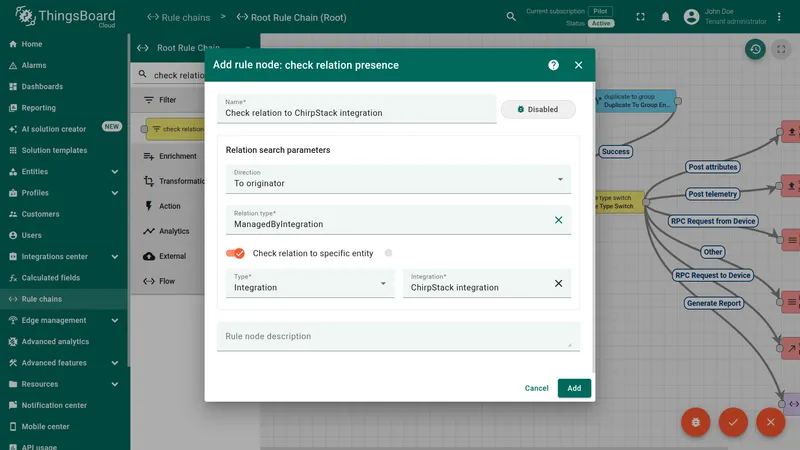Expand the Profiles menu
The image size is (800, 450).
[x=115, y=193]
